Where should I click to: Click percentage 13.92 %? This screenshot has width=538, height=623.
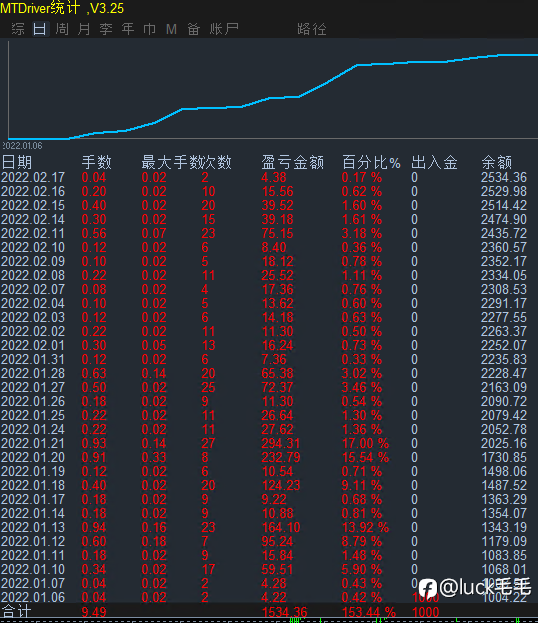click(366, 527)
